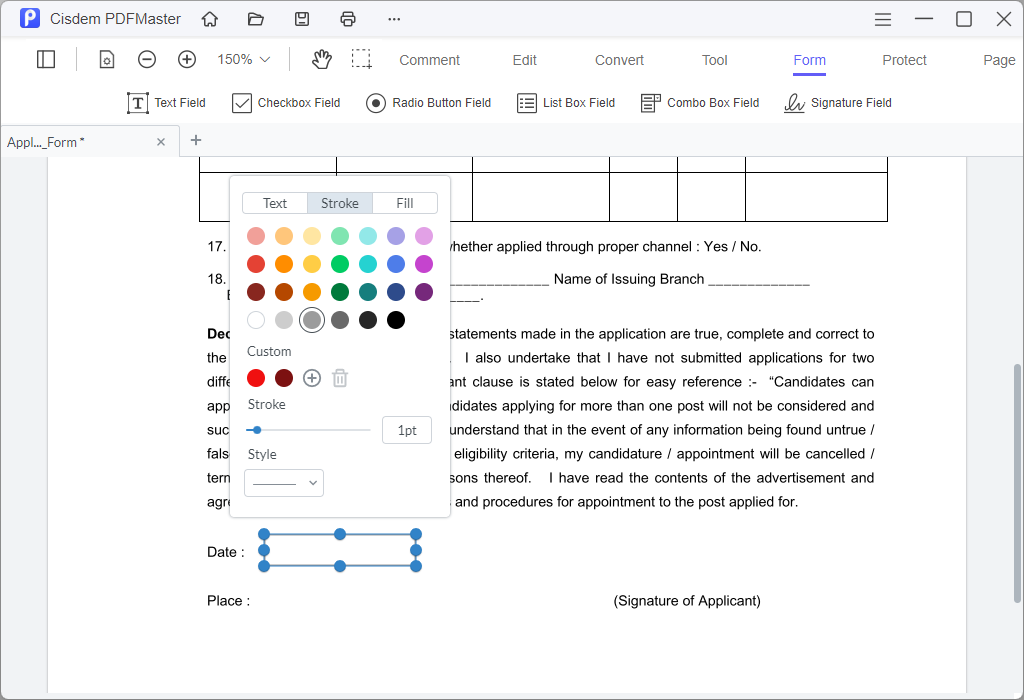Pick the magenta color swatch

(424, 264)
